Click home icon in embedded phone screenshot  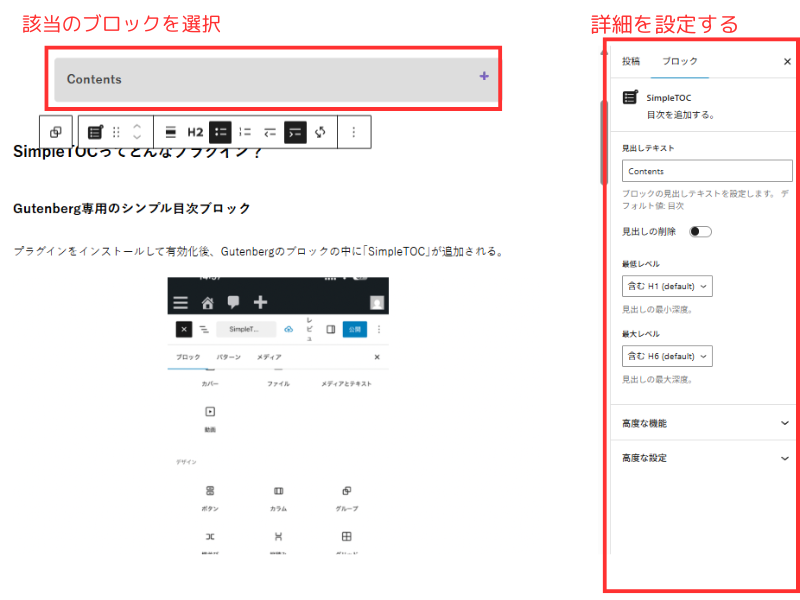[207, 303]
